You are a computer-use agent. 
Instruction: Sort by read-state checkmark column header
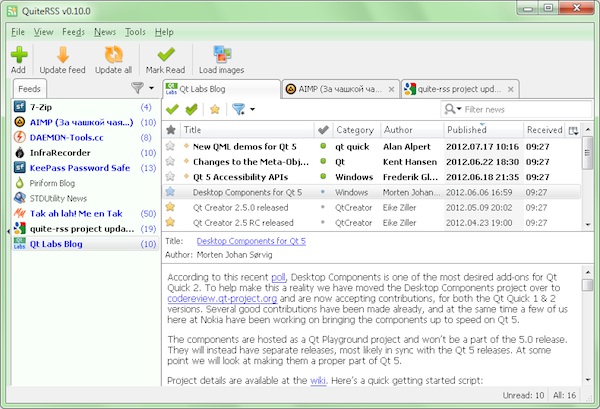[323, 130]
